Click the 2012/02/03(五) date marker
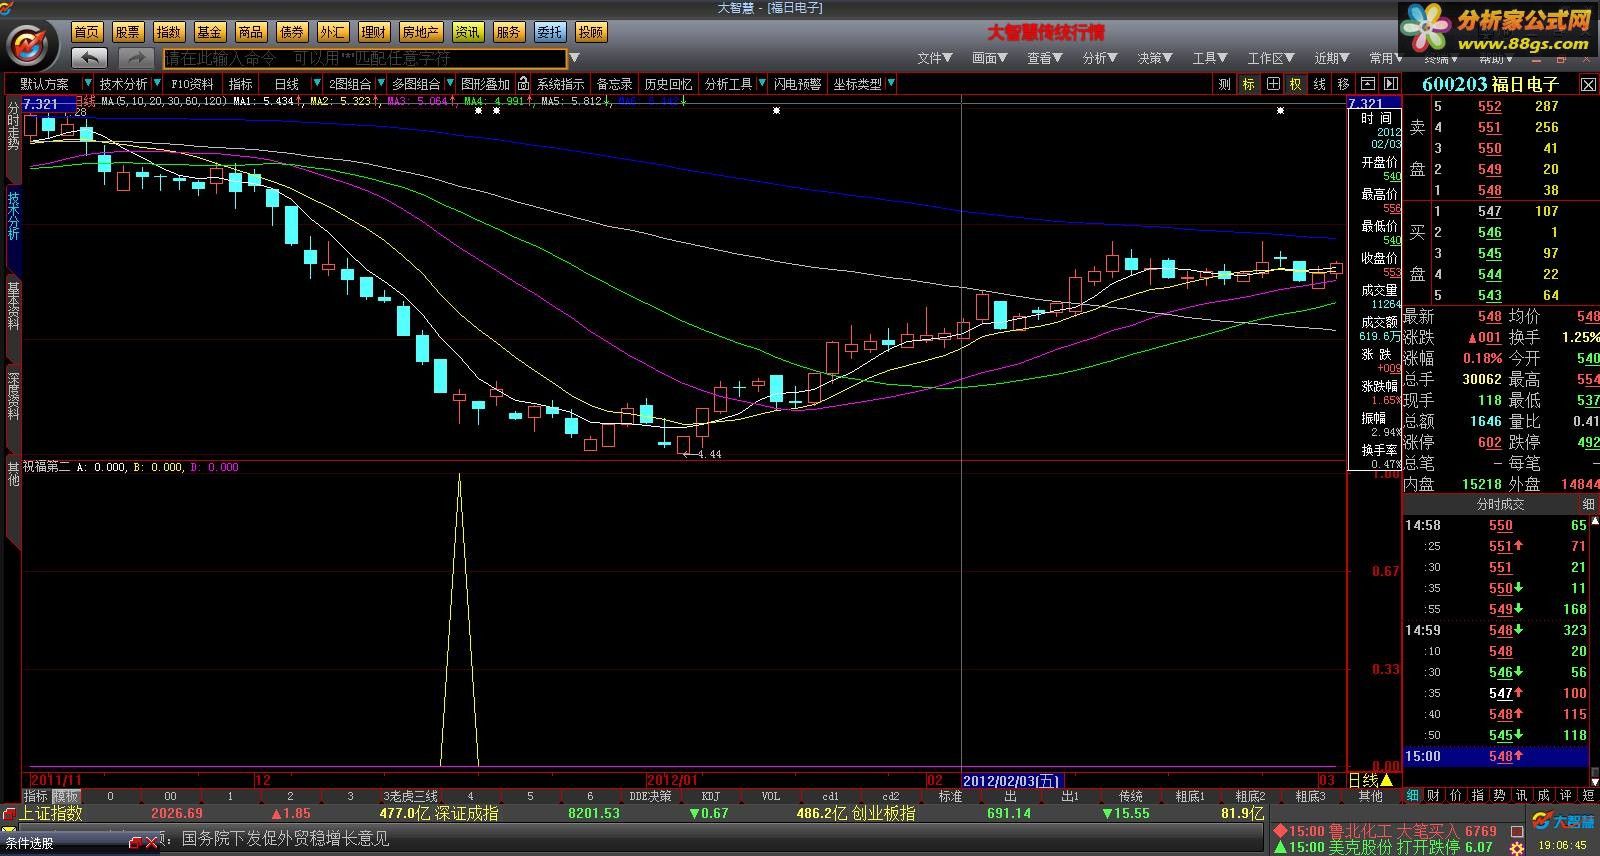 1011,780
